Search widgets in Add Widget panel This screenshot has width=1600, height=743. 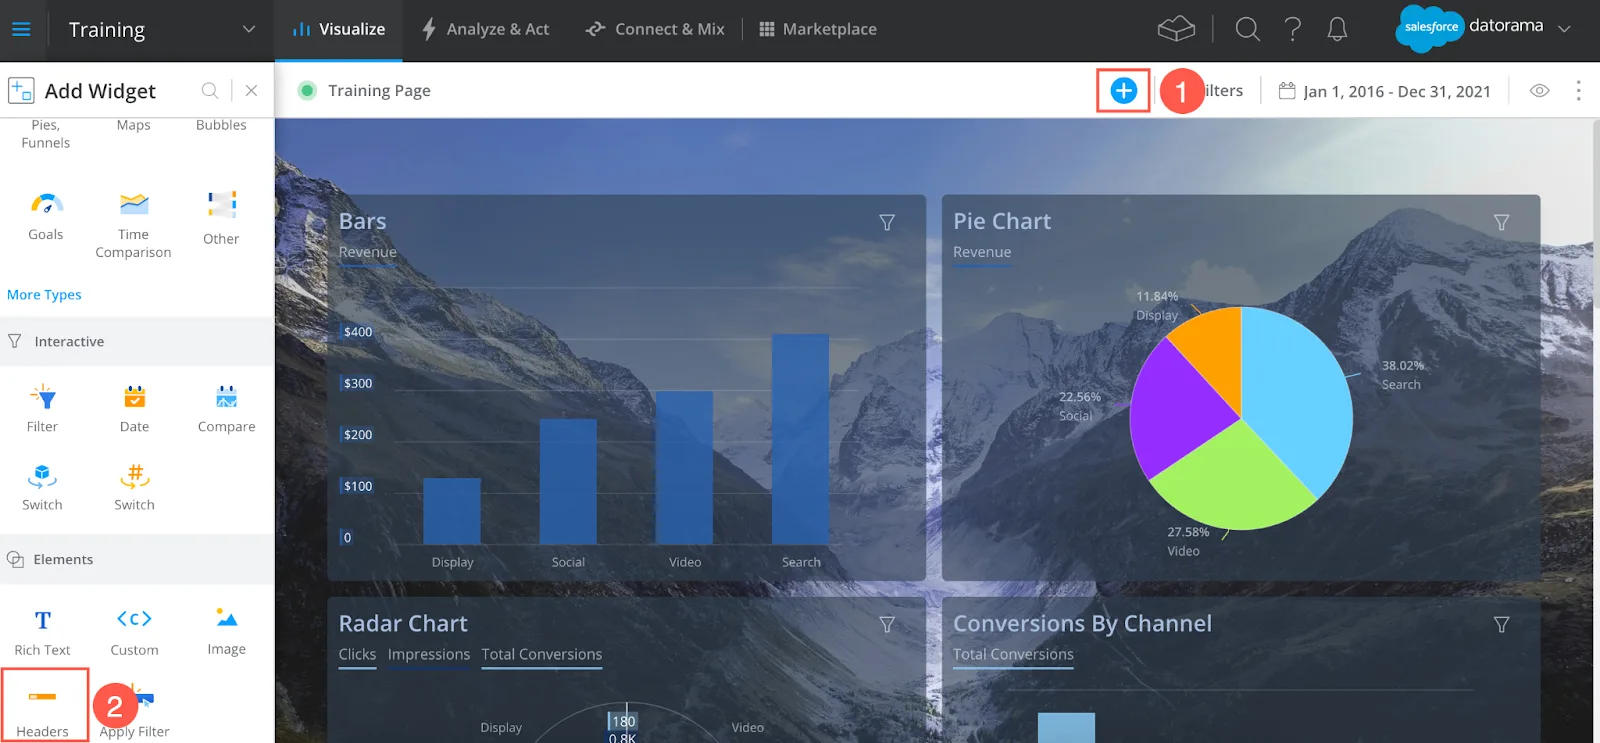[210, 90]
